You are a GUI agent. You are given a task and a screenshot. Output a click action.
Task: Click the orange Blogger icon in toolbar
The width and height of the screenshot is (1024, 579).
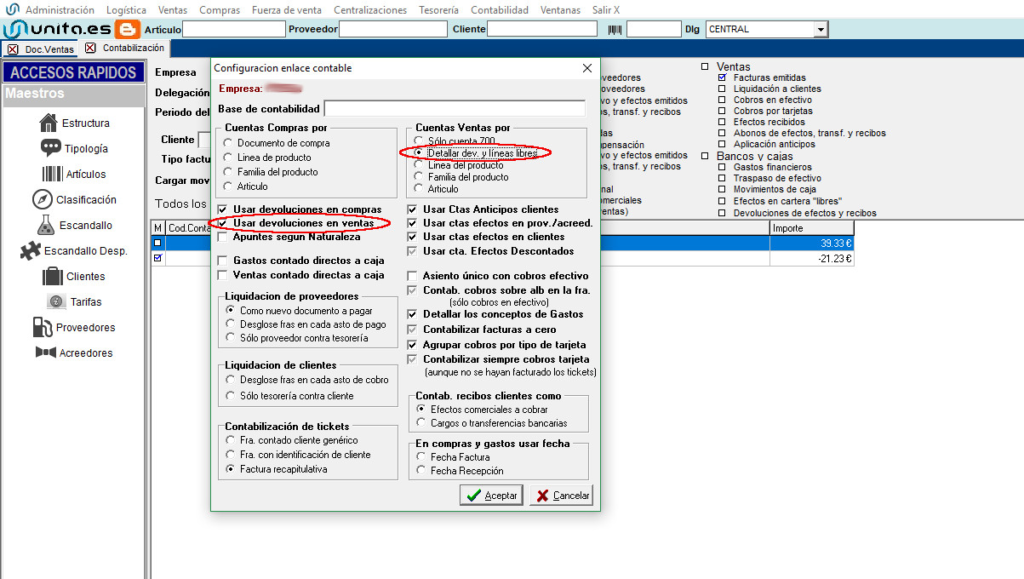click(127, 29)
